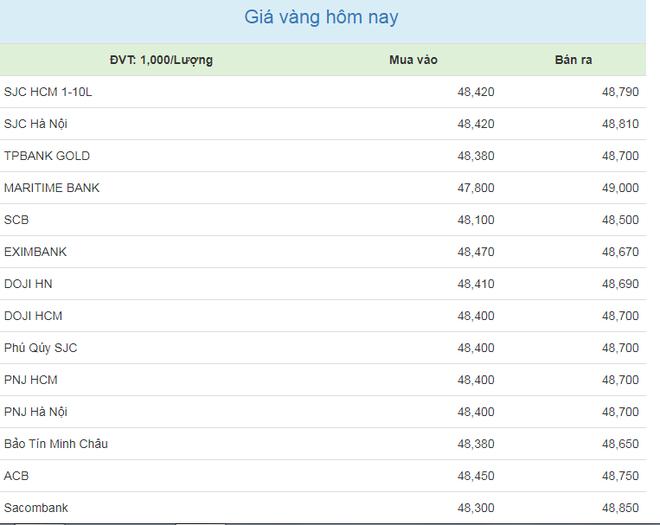
Task: Click sell price 49,000 of MARITIME BANK
Action: pyautogui.click(x=620, y=188)
